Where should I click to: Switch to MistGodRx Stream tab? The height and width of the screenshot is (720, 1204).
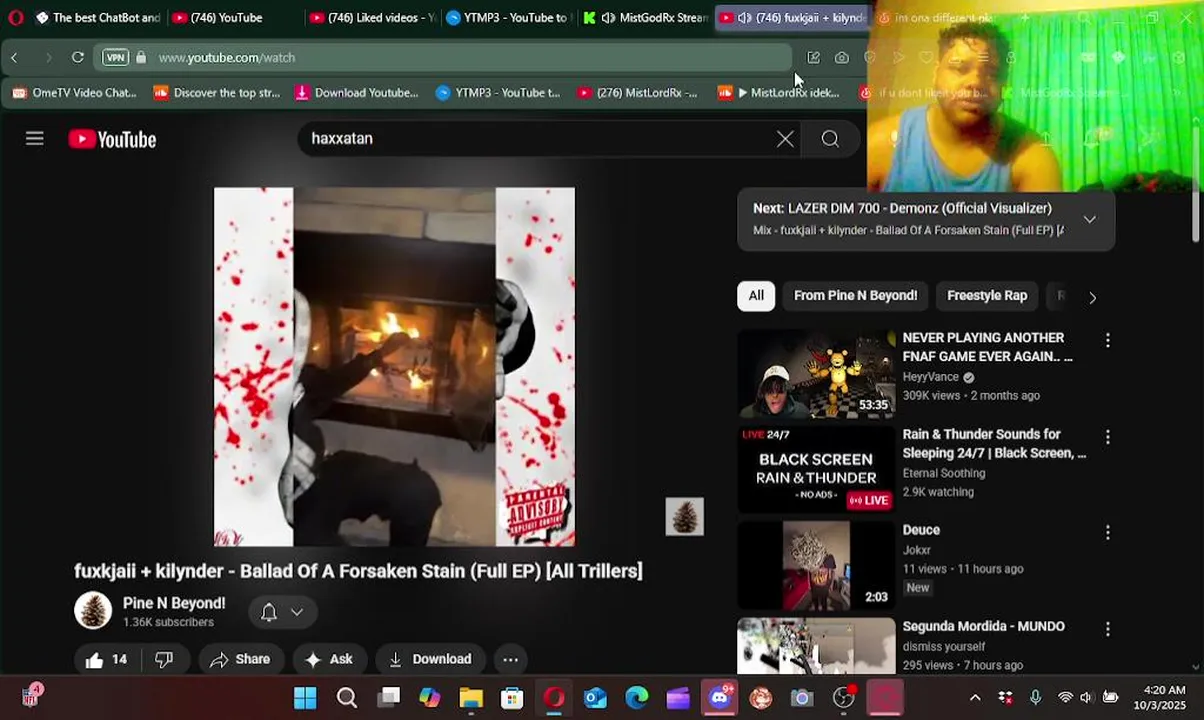coord(645,17)
